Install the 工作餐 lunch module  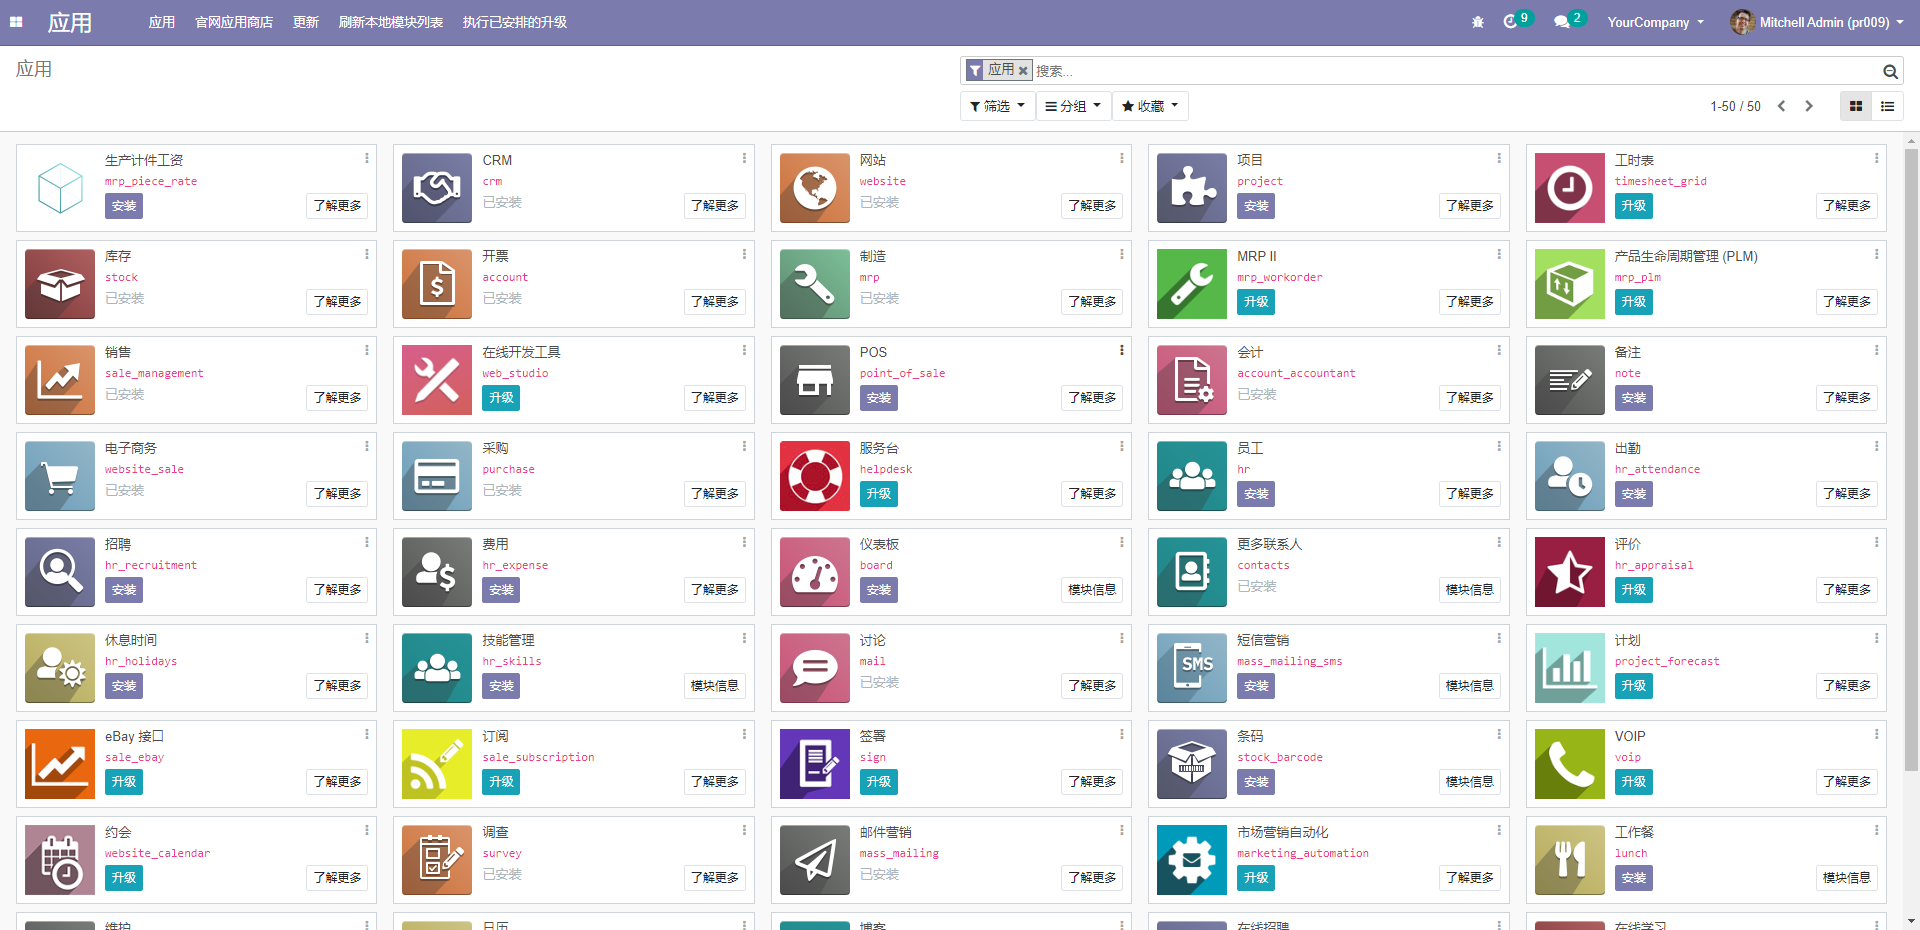tap(1634, 878)
